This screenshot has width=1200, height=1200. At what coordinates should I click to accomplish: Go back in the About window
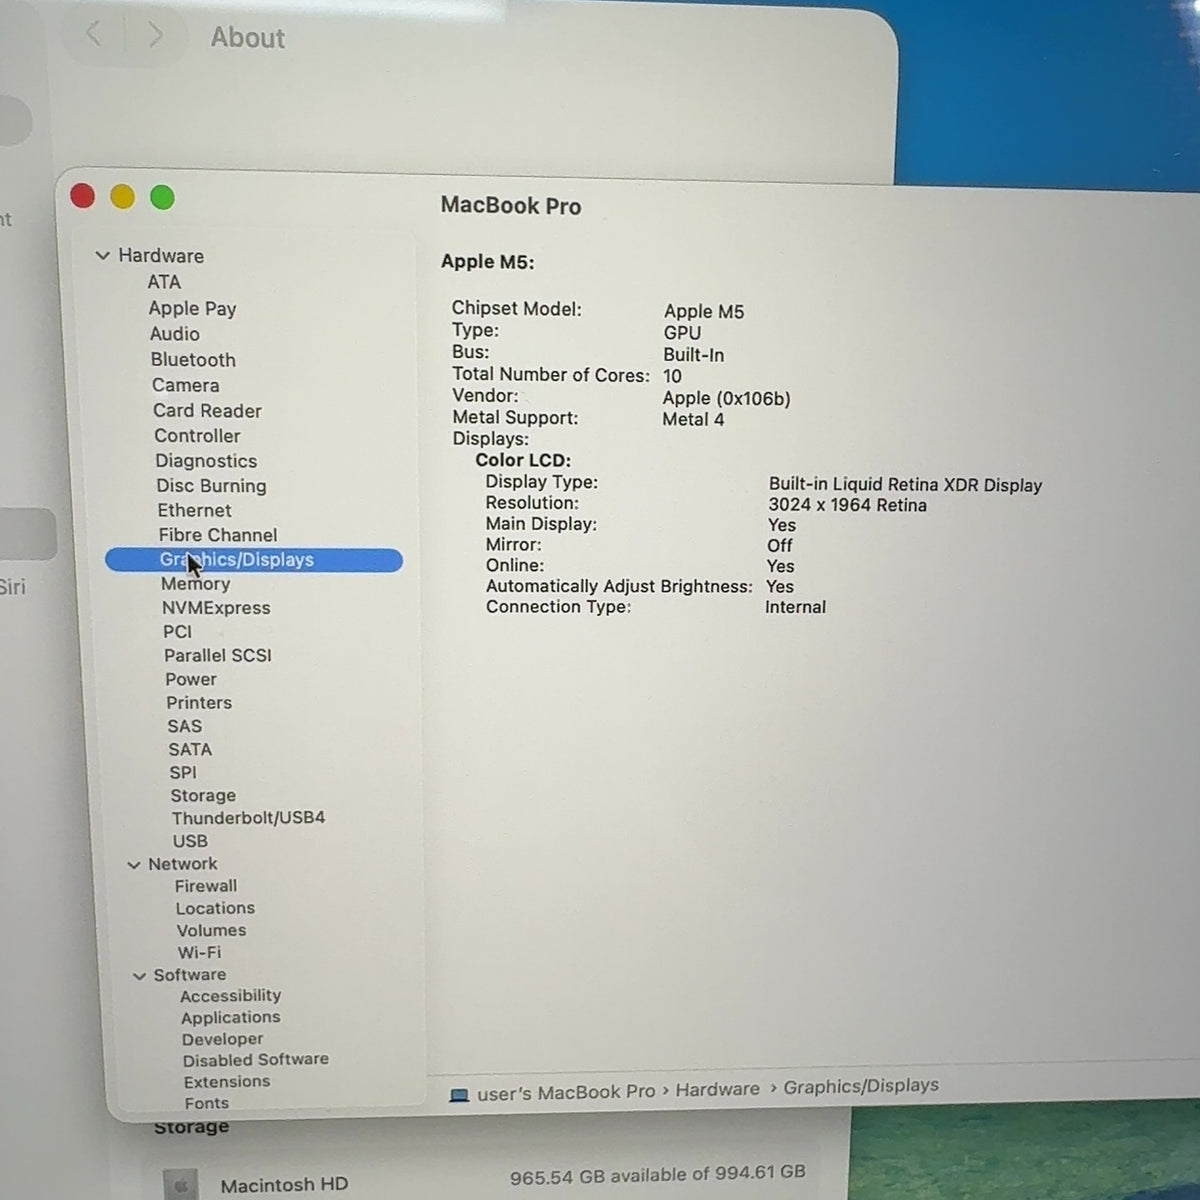[x=94, y=34]
